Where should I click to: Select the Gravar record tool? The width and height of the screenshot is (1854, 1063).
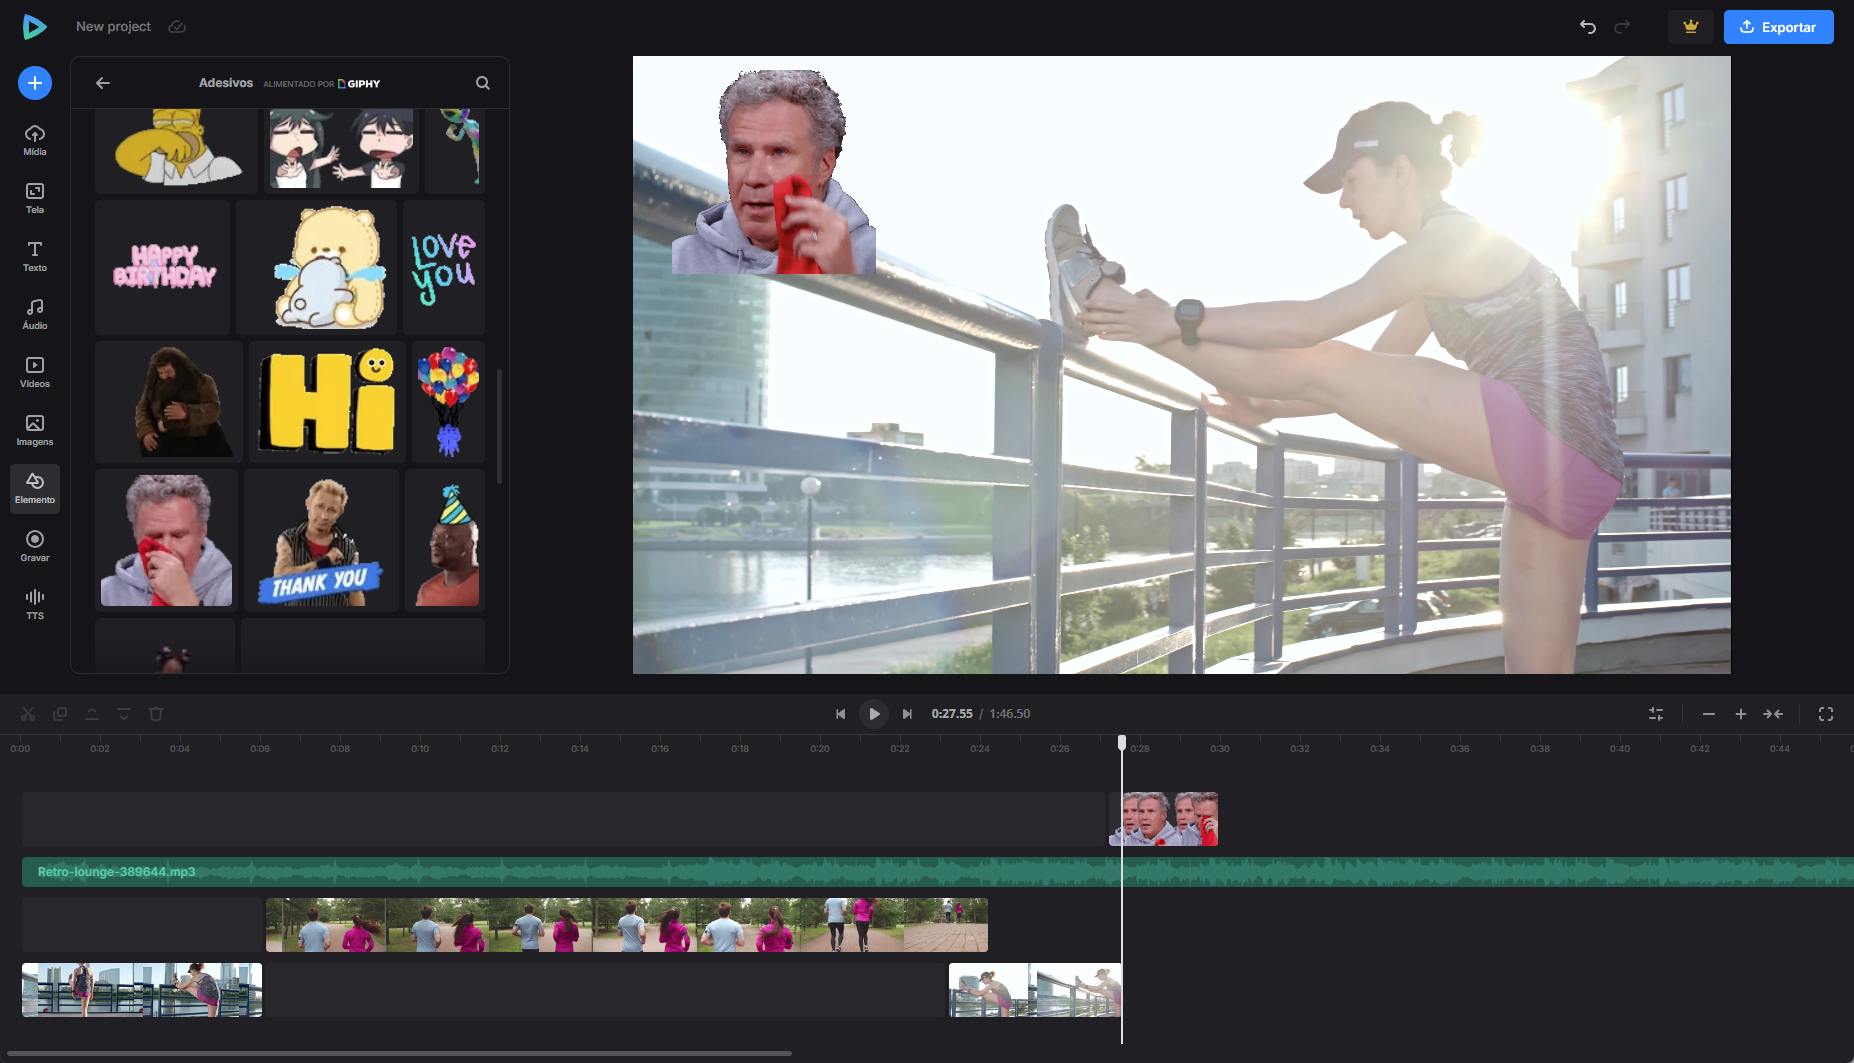tap(35, 546)
